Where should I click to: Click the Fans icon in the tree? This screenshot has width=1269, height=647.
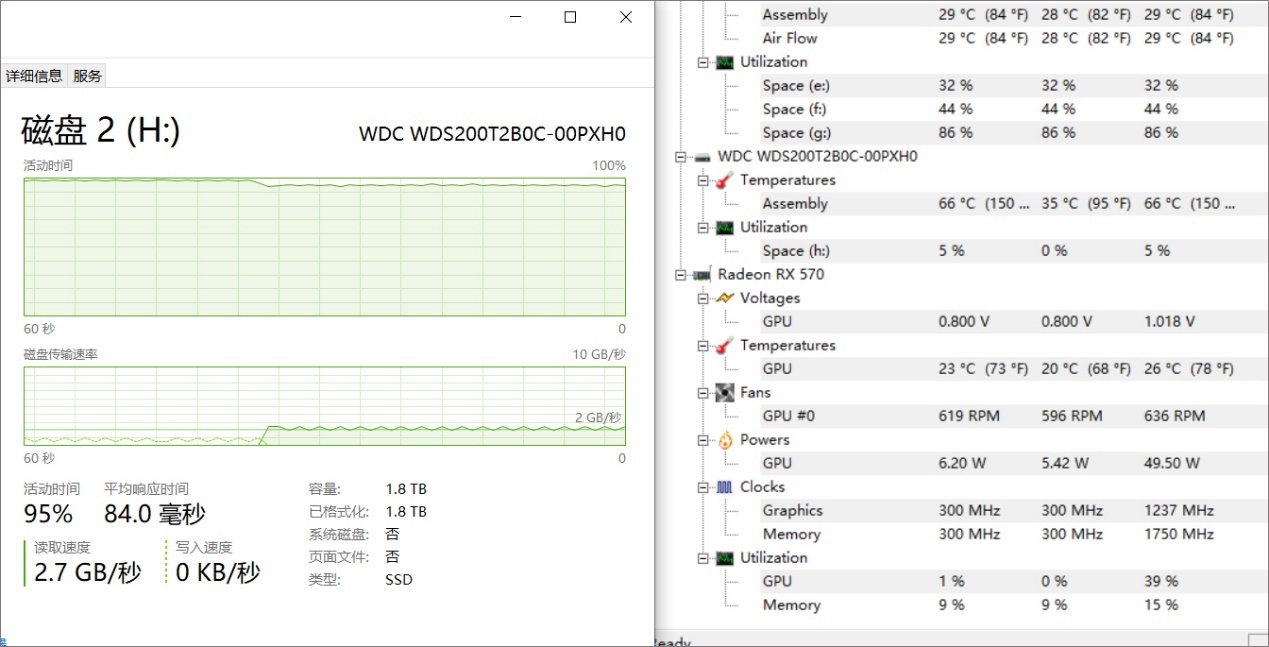click(725, 393)
